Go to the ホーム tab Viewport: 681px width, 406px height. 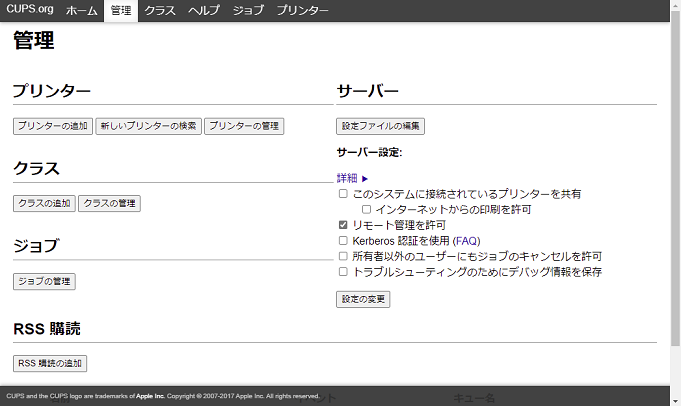pos(82,10)
